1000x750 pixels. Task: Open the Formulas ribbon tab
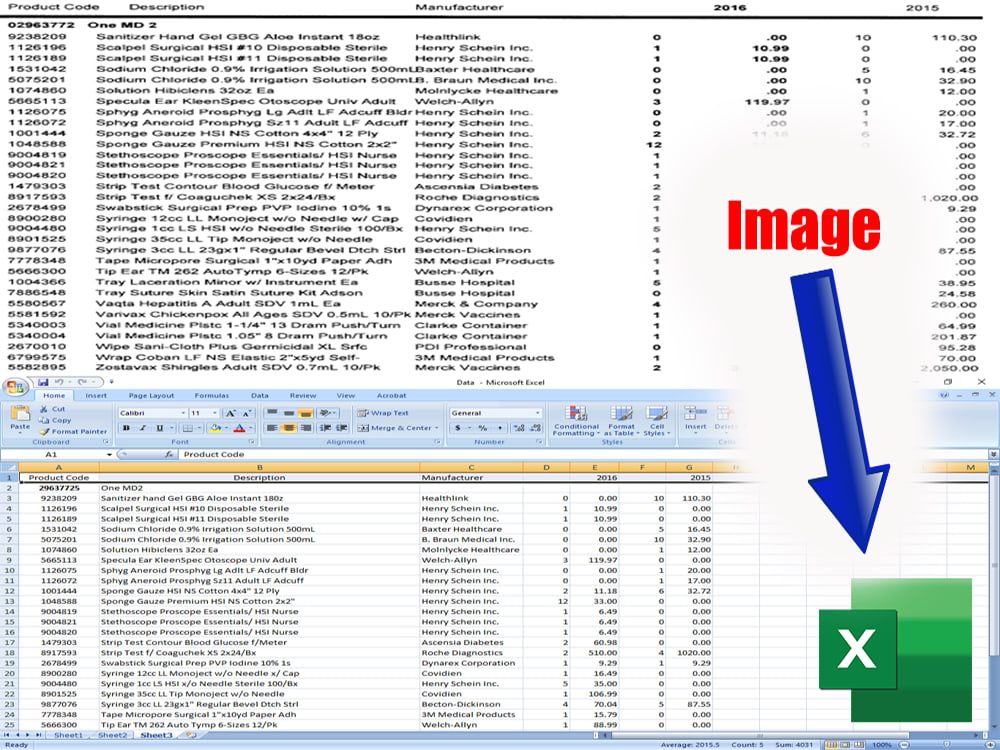[x=212, y=395]
